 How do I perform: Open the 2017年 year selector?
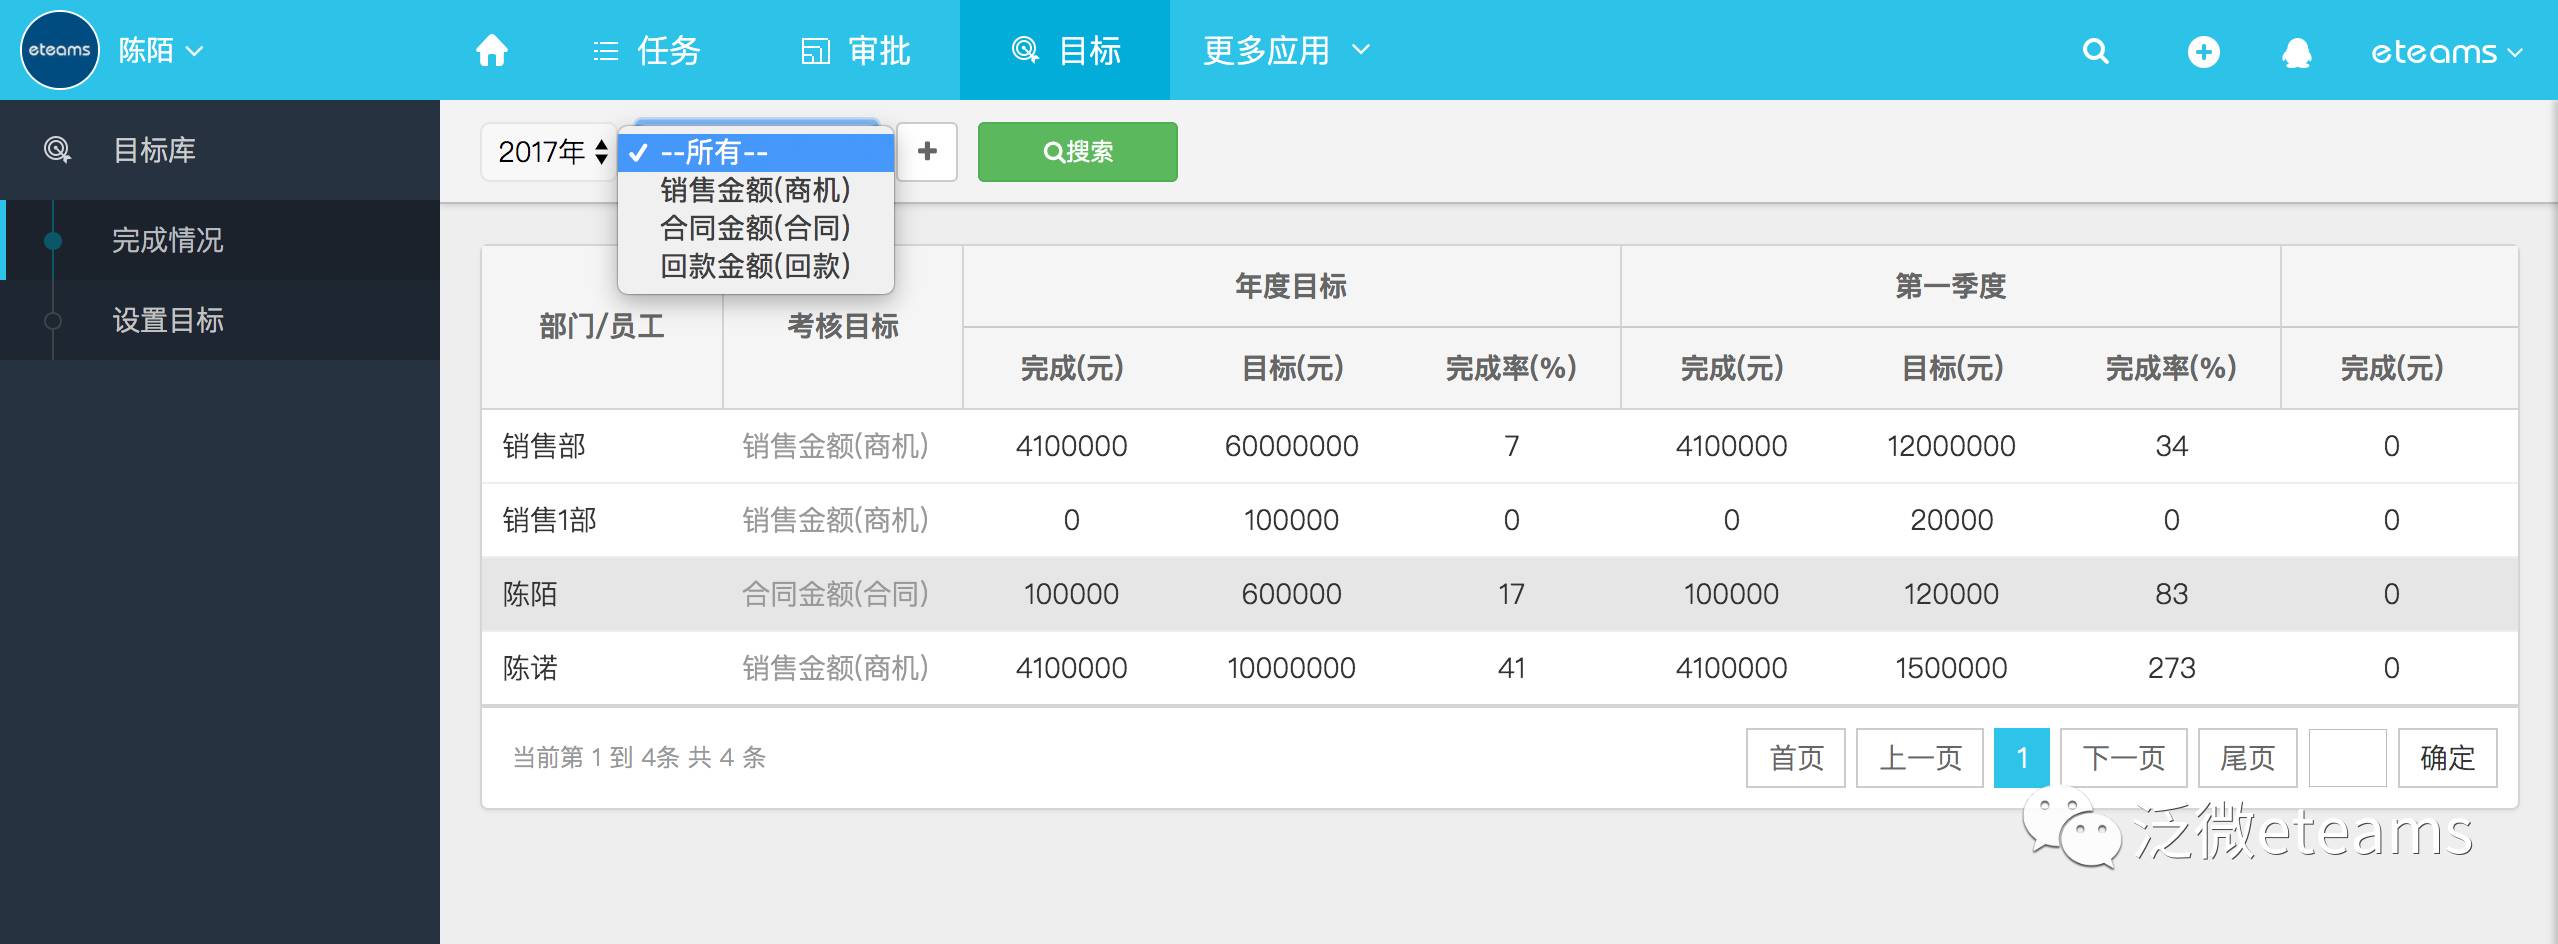coord(550,152)
